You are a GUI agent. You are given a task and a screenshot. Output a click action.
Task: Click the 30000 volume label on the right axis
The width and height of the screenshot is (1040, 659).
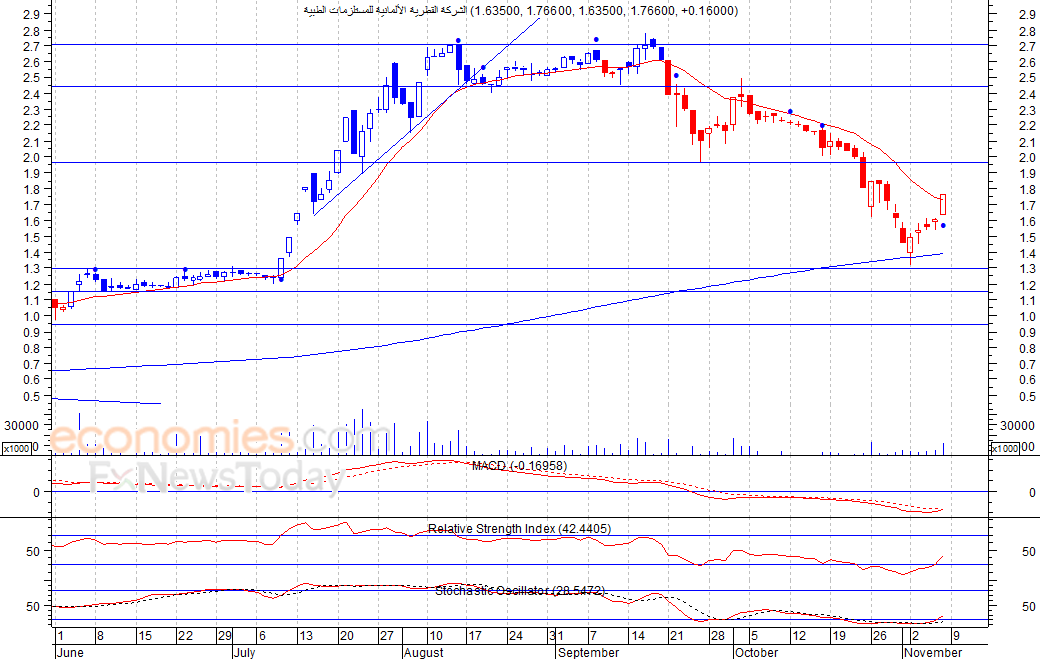pos(1017,426)
